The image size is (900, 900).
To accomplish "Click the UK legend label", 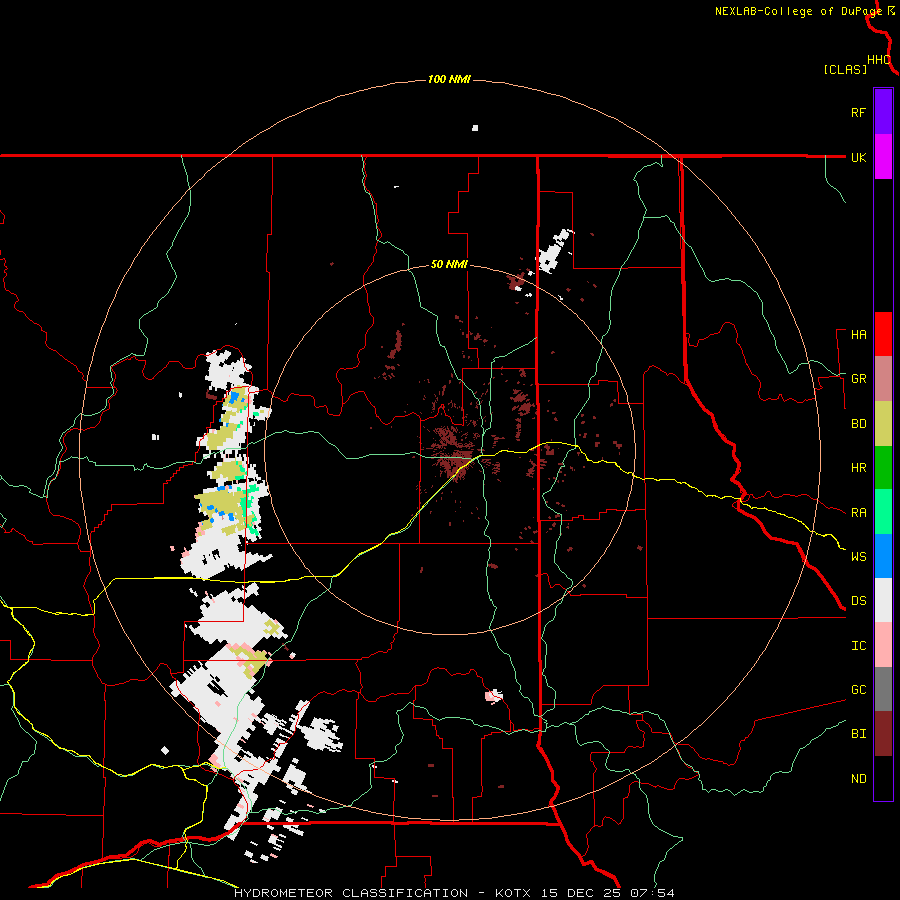I will 858,157.
